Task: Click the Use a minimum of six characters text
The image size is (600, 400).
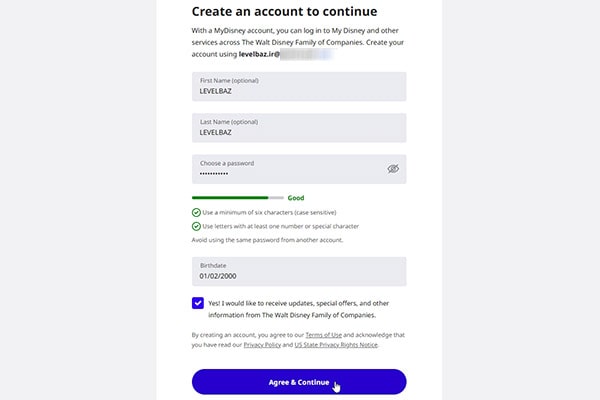Action: tap(269, 212)
